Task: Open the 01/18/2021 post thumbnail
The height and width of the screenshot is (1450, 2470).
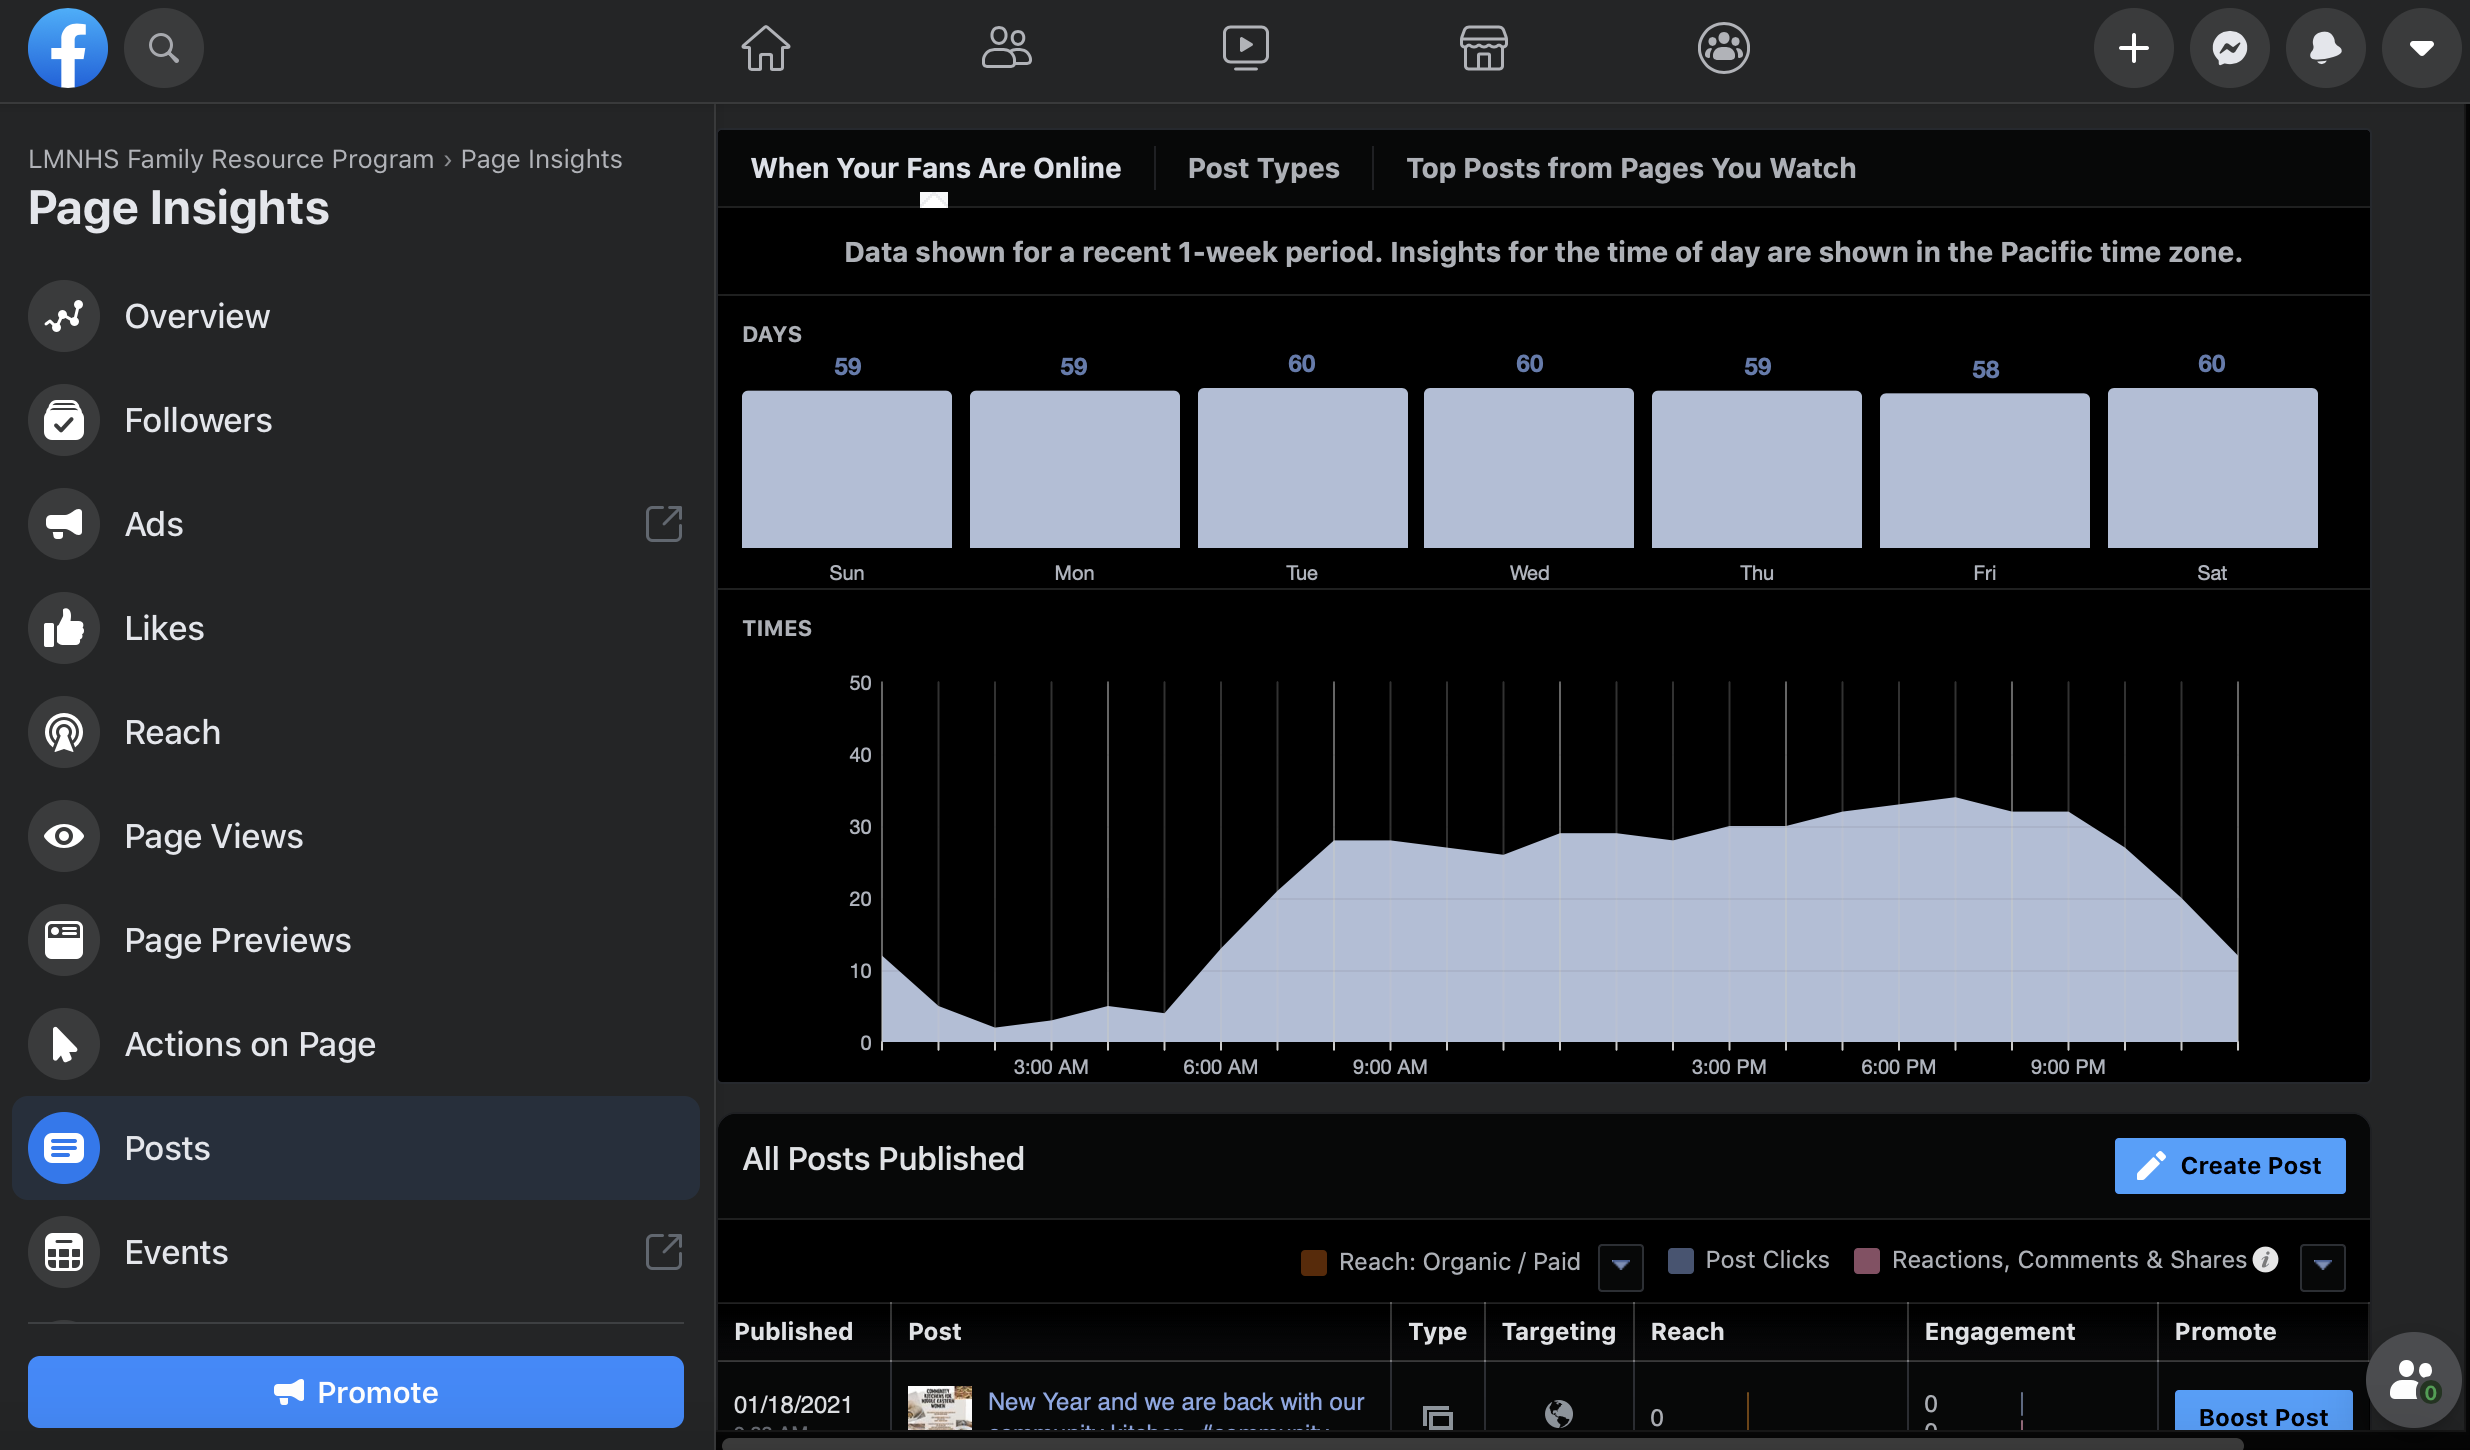Action: 939,1408
